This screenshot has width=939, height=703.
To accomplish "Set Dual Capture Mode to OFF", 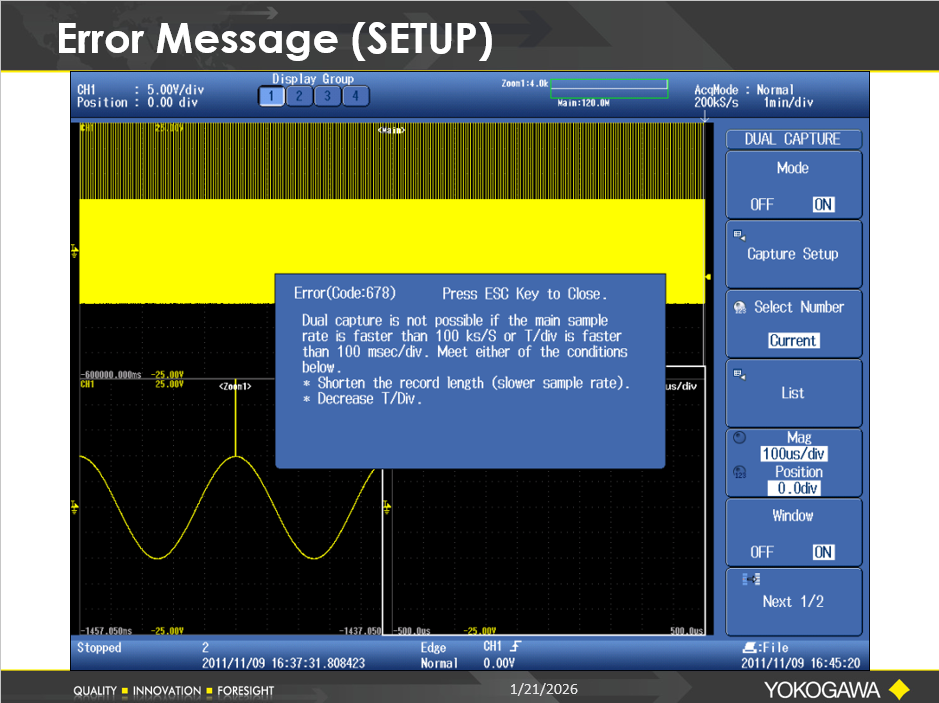I will 762,204.
